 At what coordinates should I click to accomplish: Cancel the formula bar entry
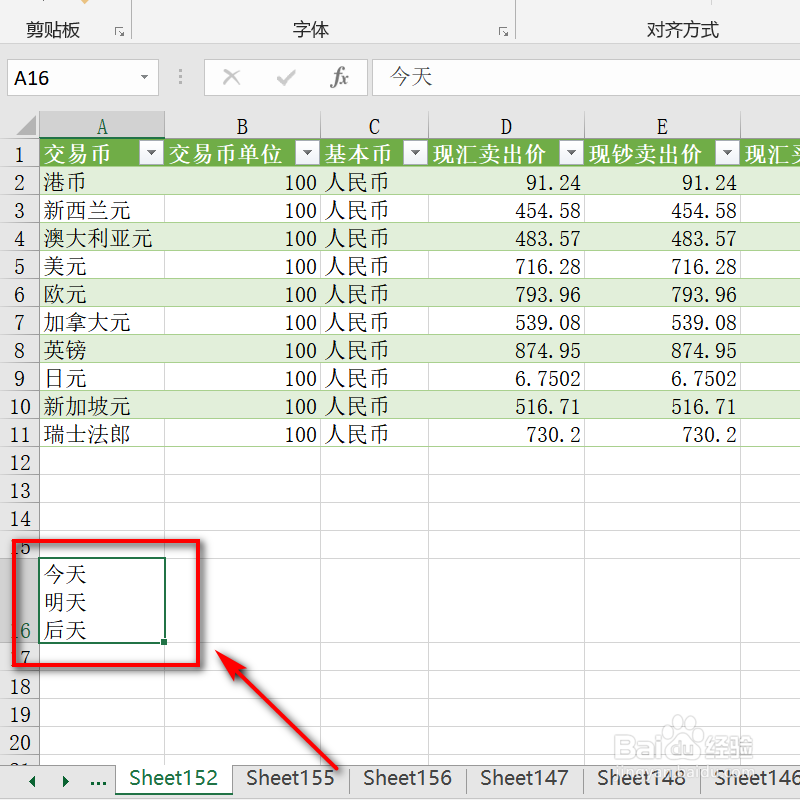tap(232, 78)
